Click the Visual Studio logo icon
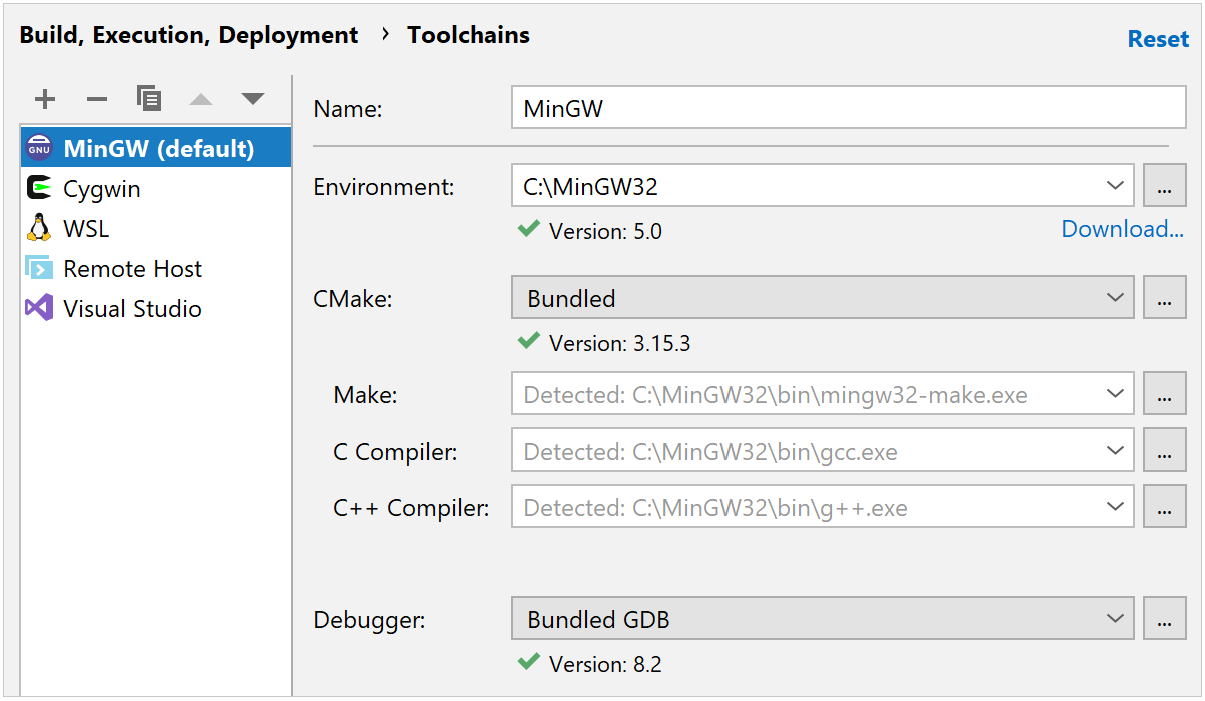The width and height of the screenshot is (1205, 701). pos(39,308)
